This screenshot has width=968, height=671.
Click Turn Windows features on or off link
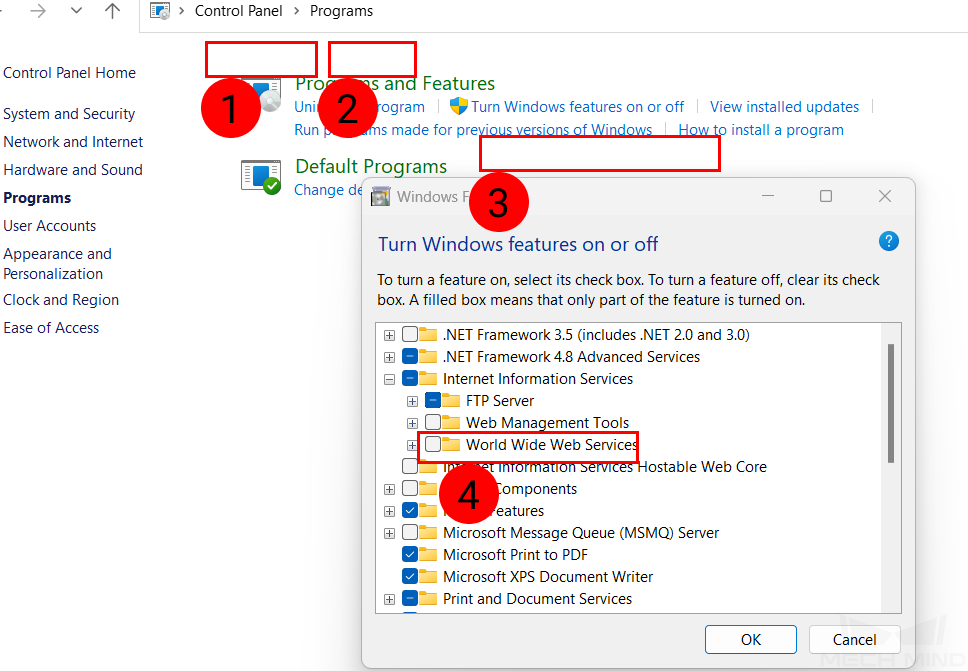577,107
